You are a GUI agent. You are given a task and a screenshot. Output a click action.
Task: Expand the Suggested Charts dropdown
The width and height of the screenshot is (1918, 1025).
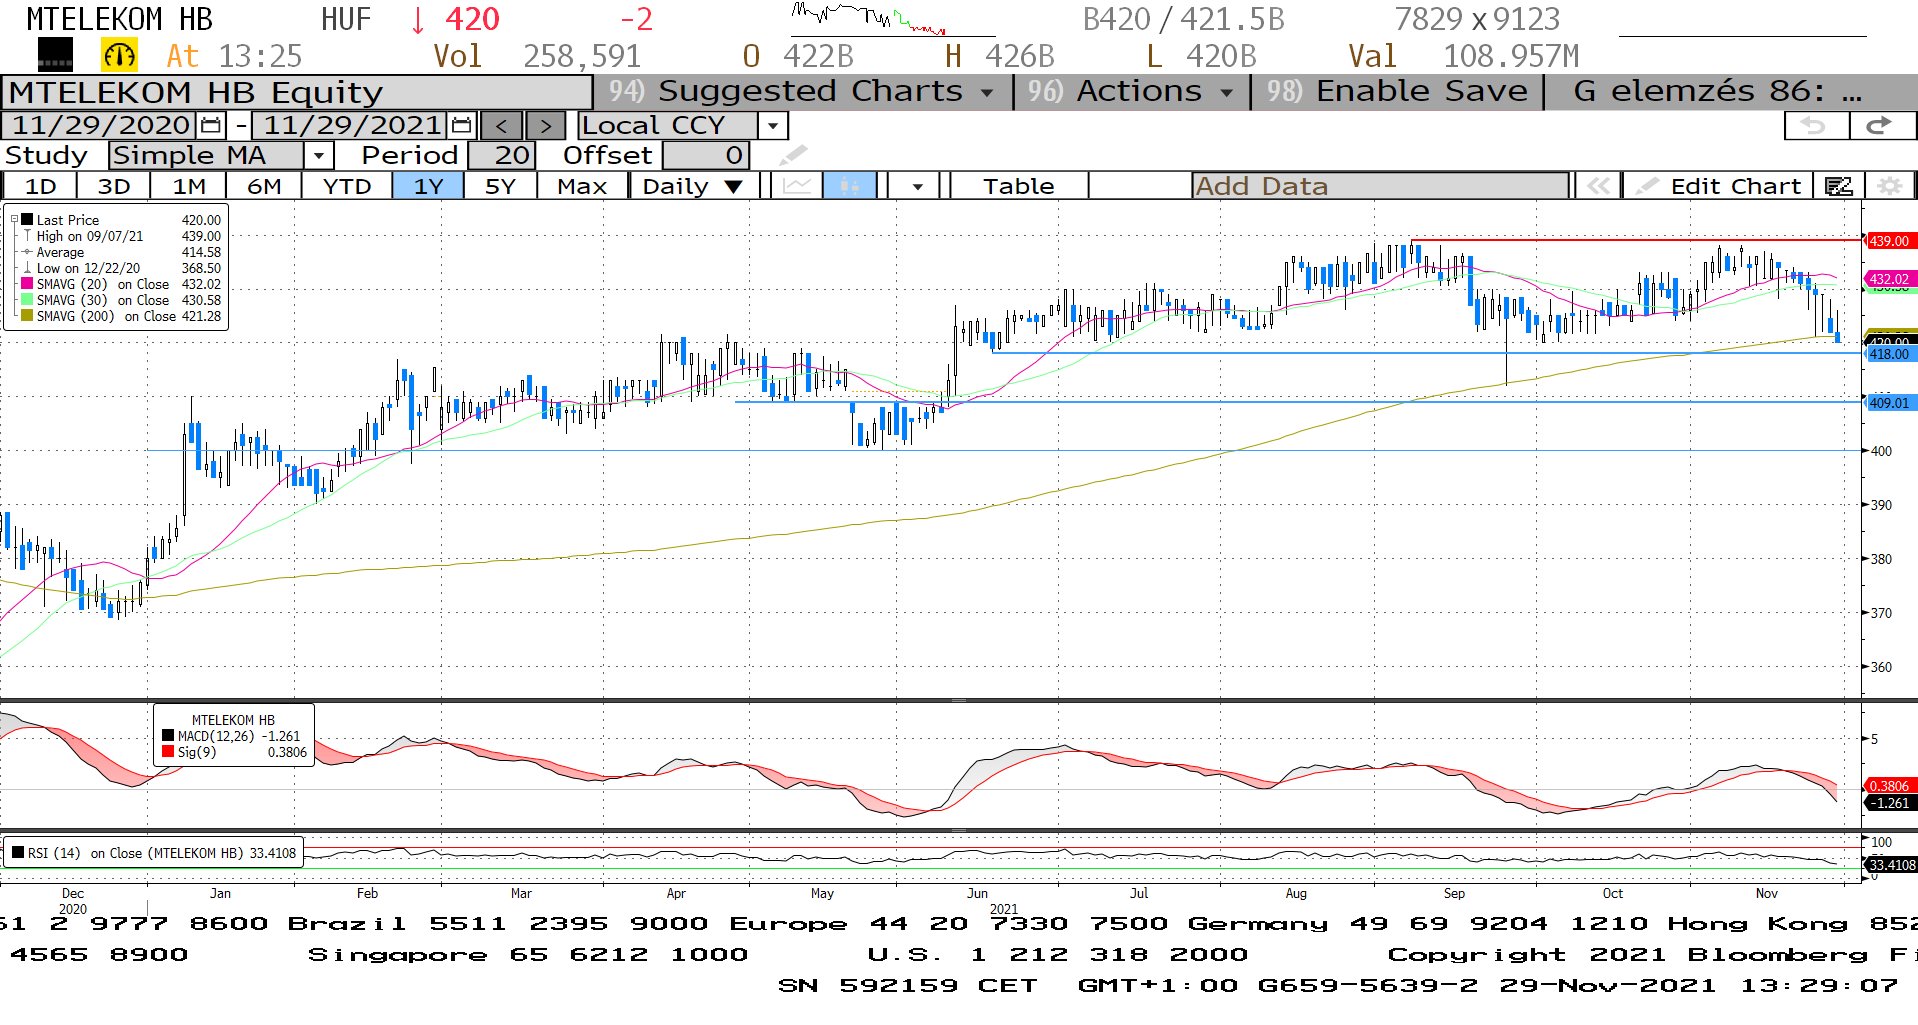(986, 92)
